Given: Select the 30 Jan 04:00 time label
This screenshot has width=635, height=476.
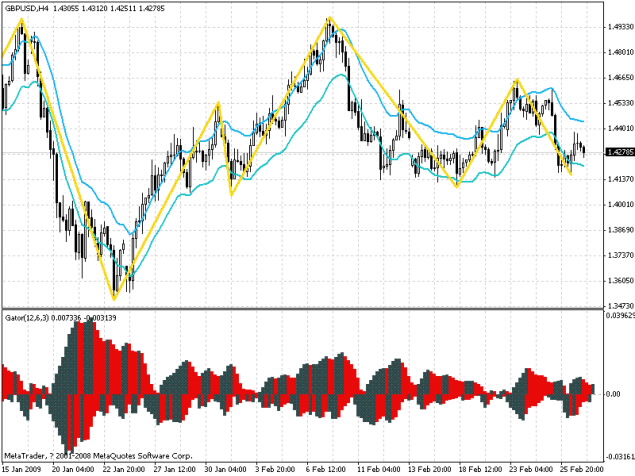Looking at the screenshot, I should [226, 469].
